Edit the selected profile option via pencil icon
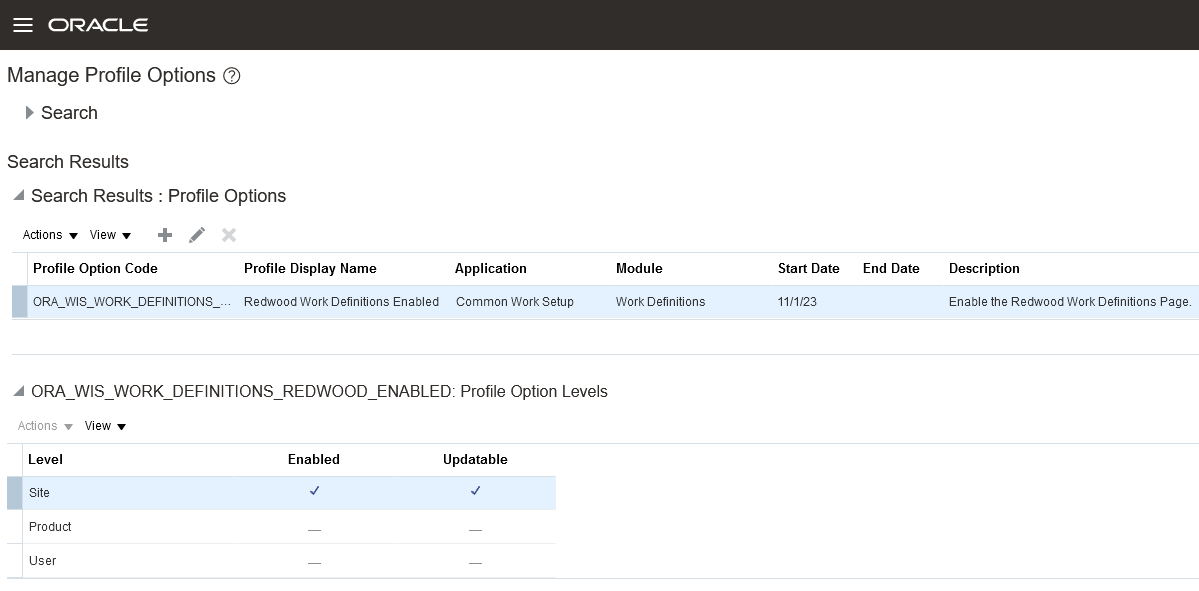Image resolution: width=1199 pixels, height=591 pixels. click(x=196, y=234)
